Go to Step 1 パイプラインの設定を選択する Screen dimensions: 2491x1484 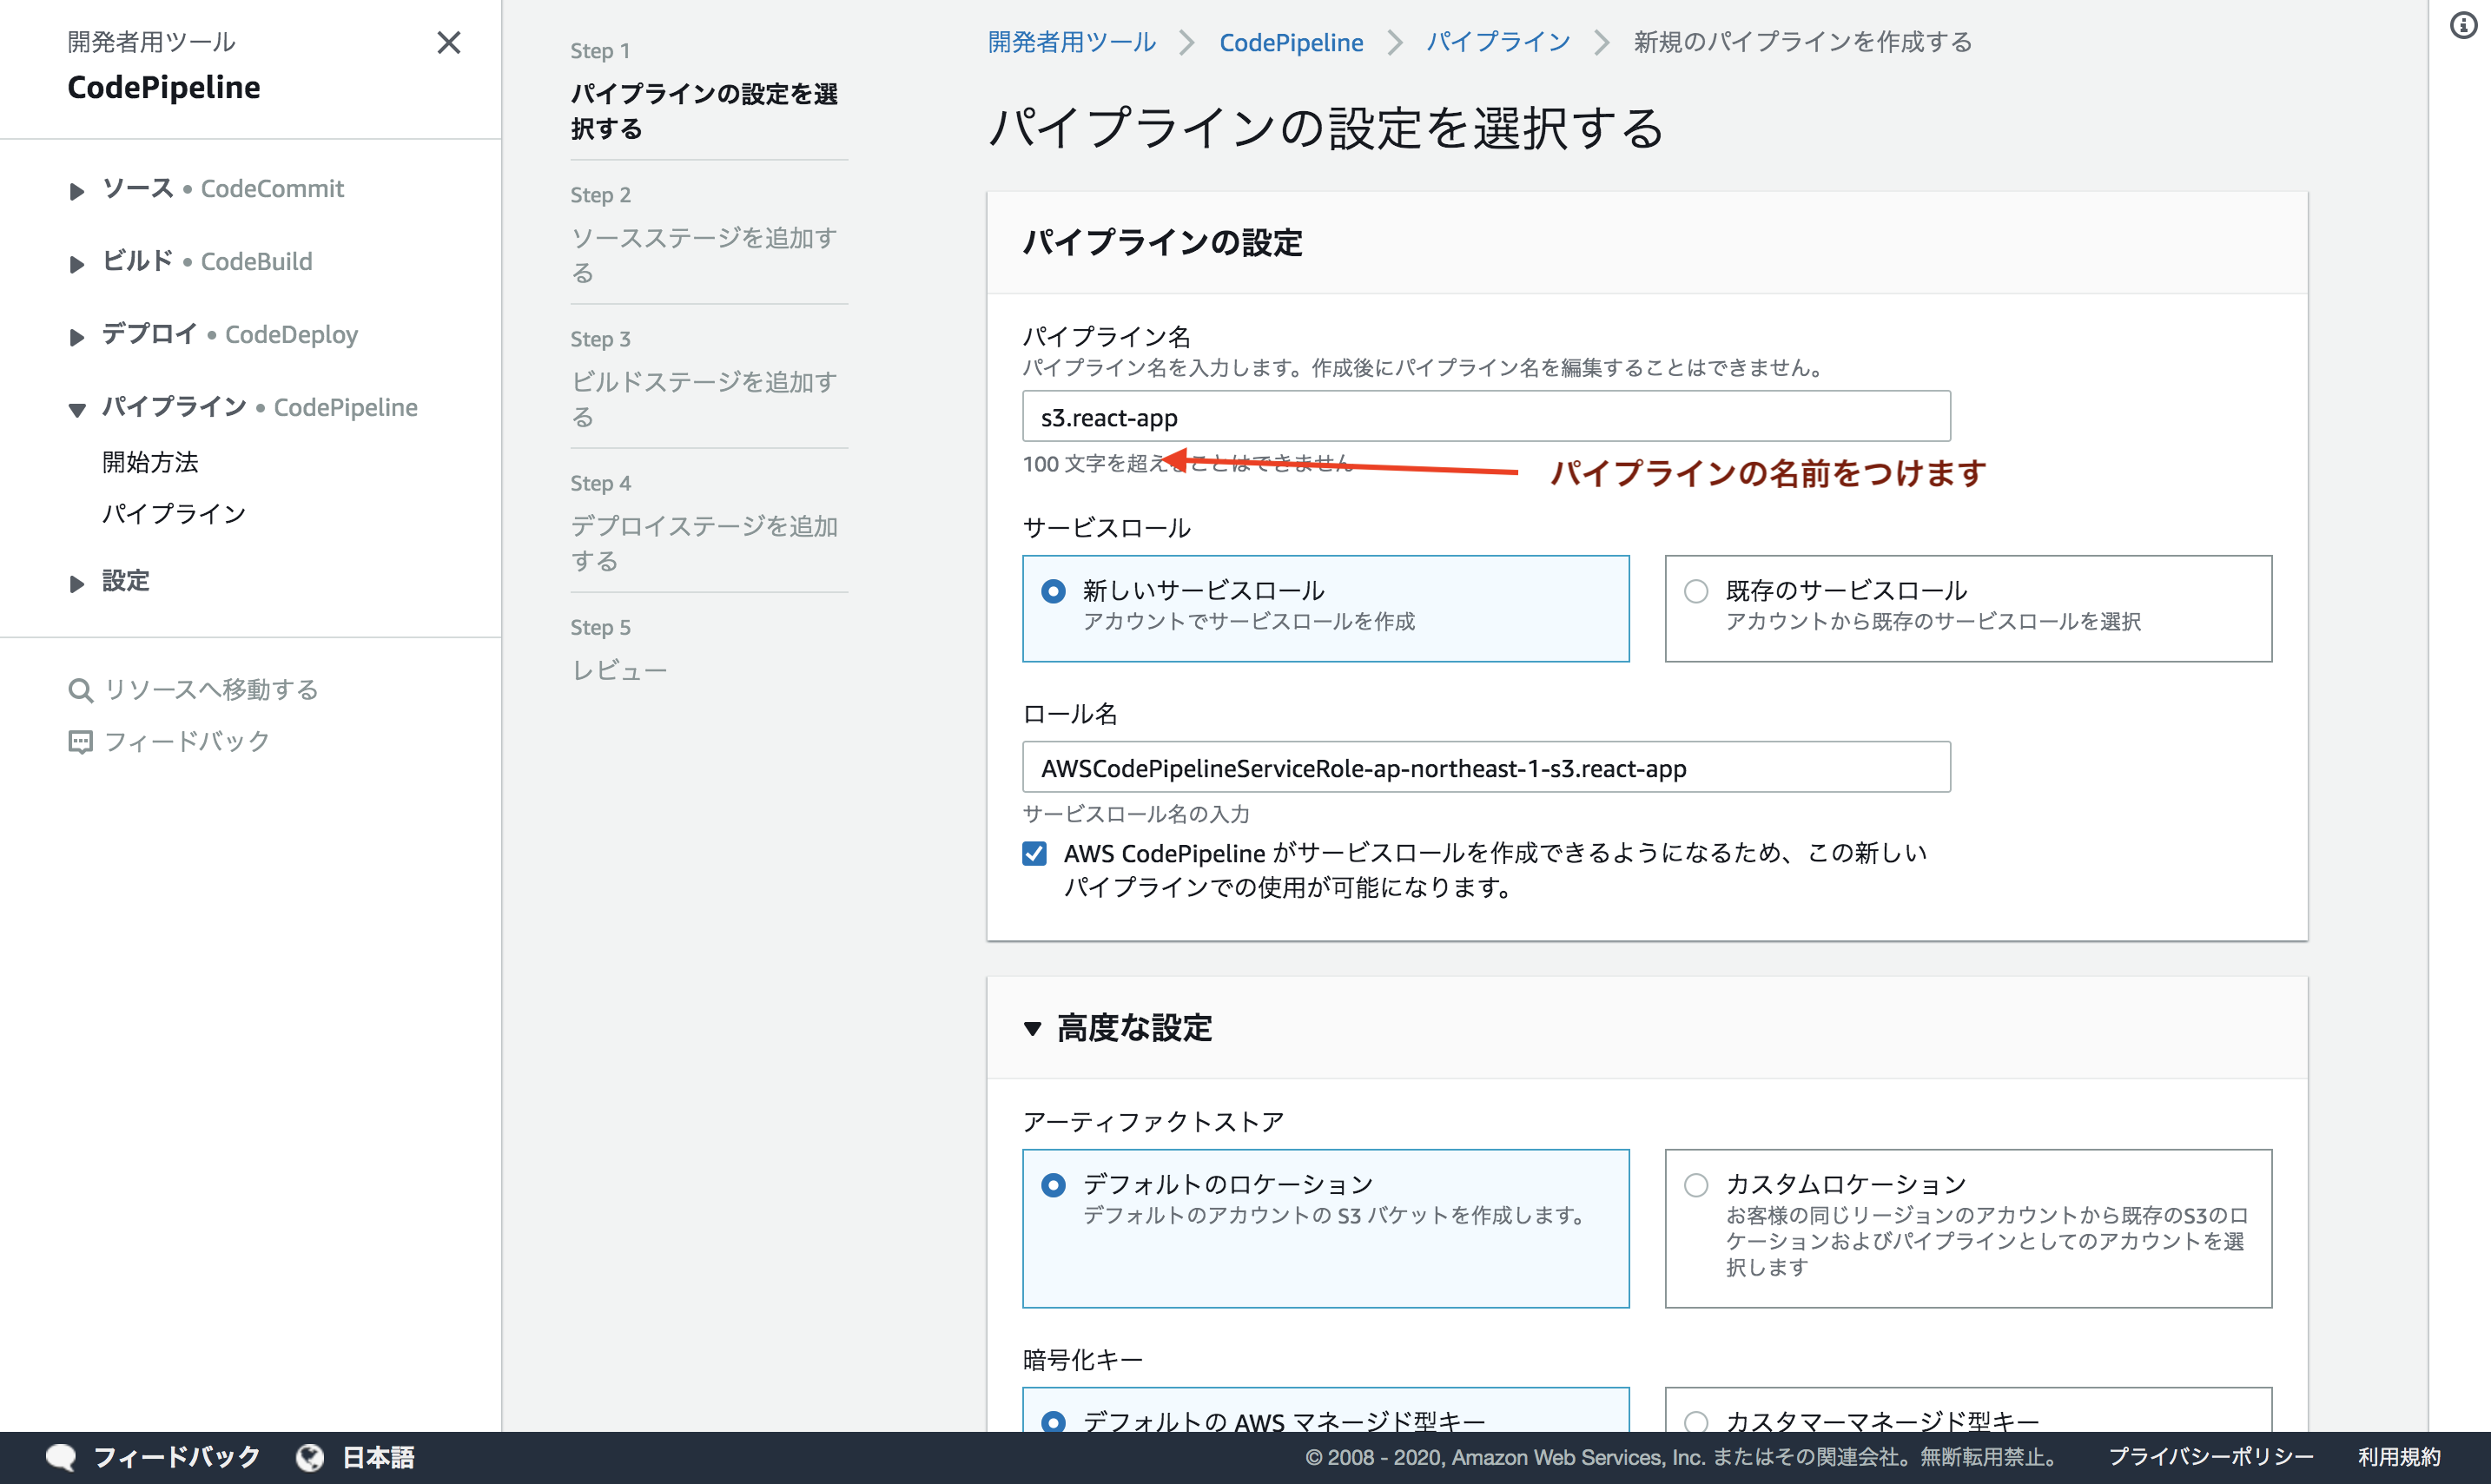(x=704, y=111)
